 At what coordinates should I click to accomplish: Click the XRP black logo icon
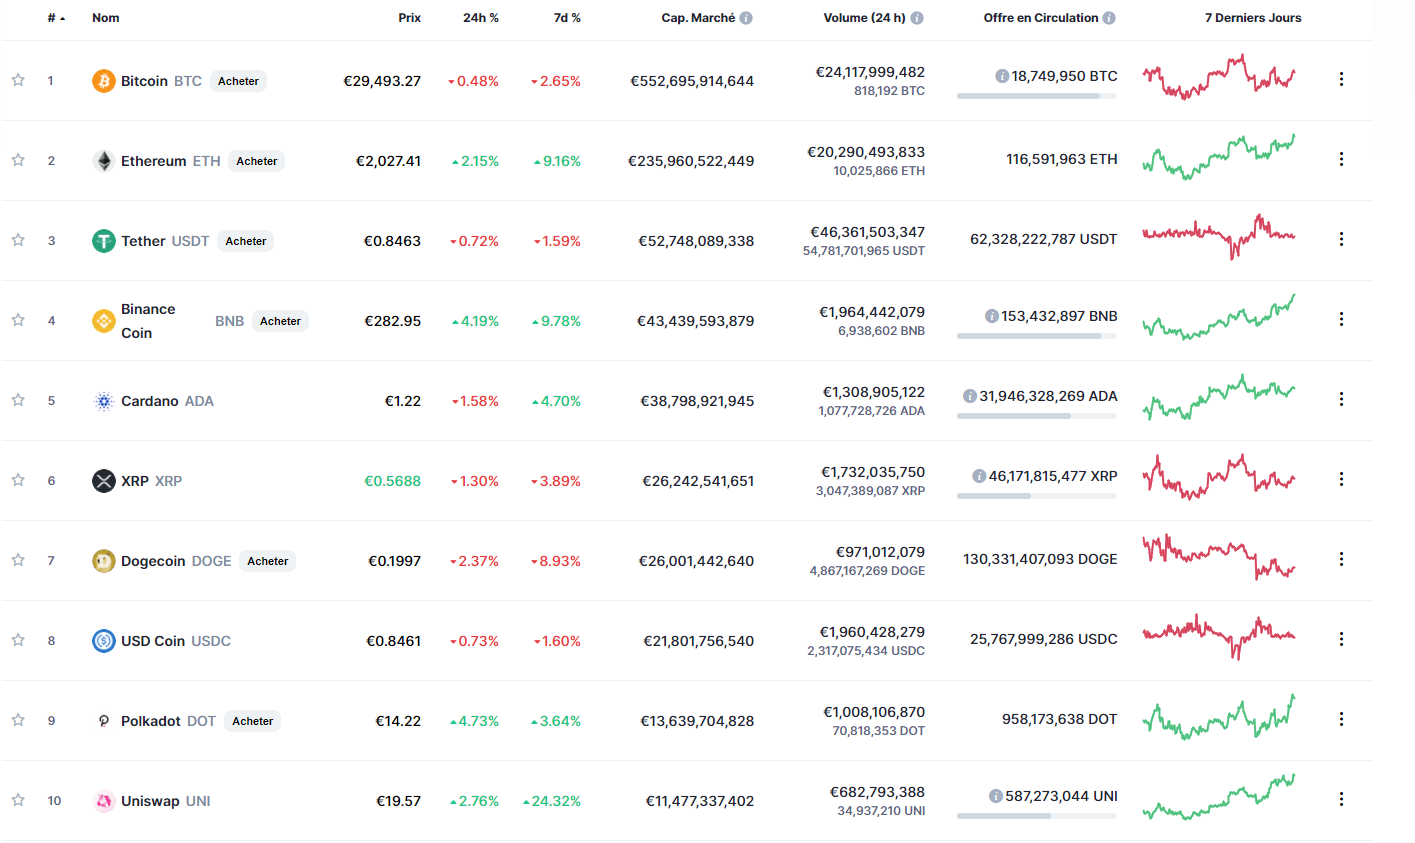104,481
